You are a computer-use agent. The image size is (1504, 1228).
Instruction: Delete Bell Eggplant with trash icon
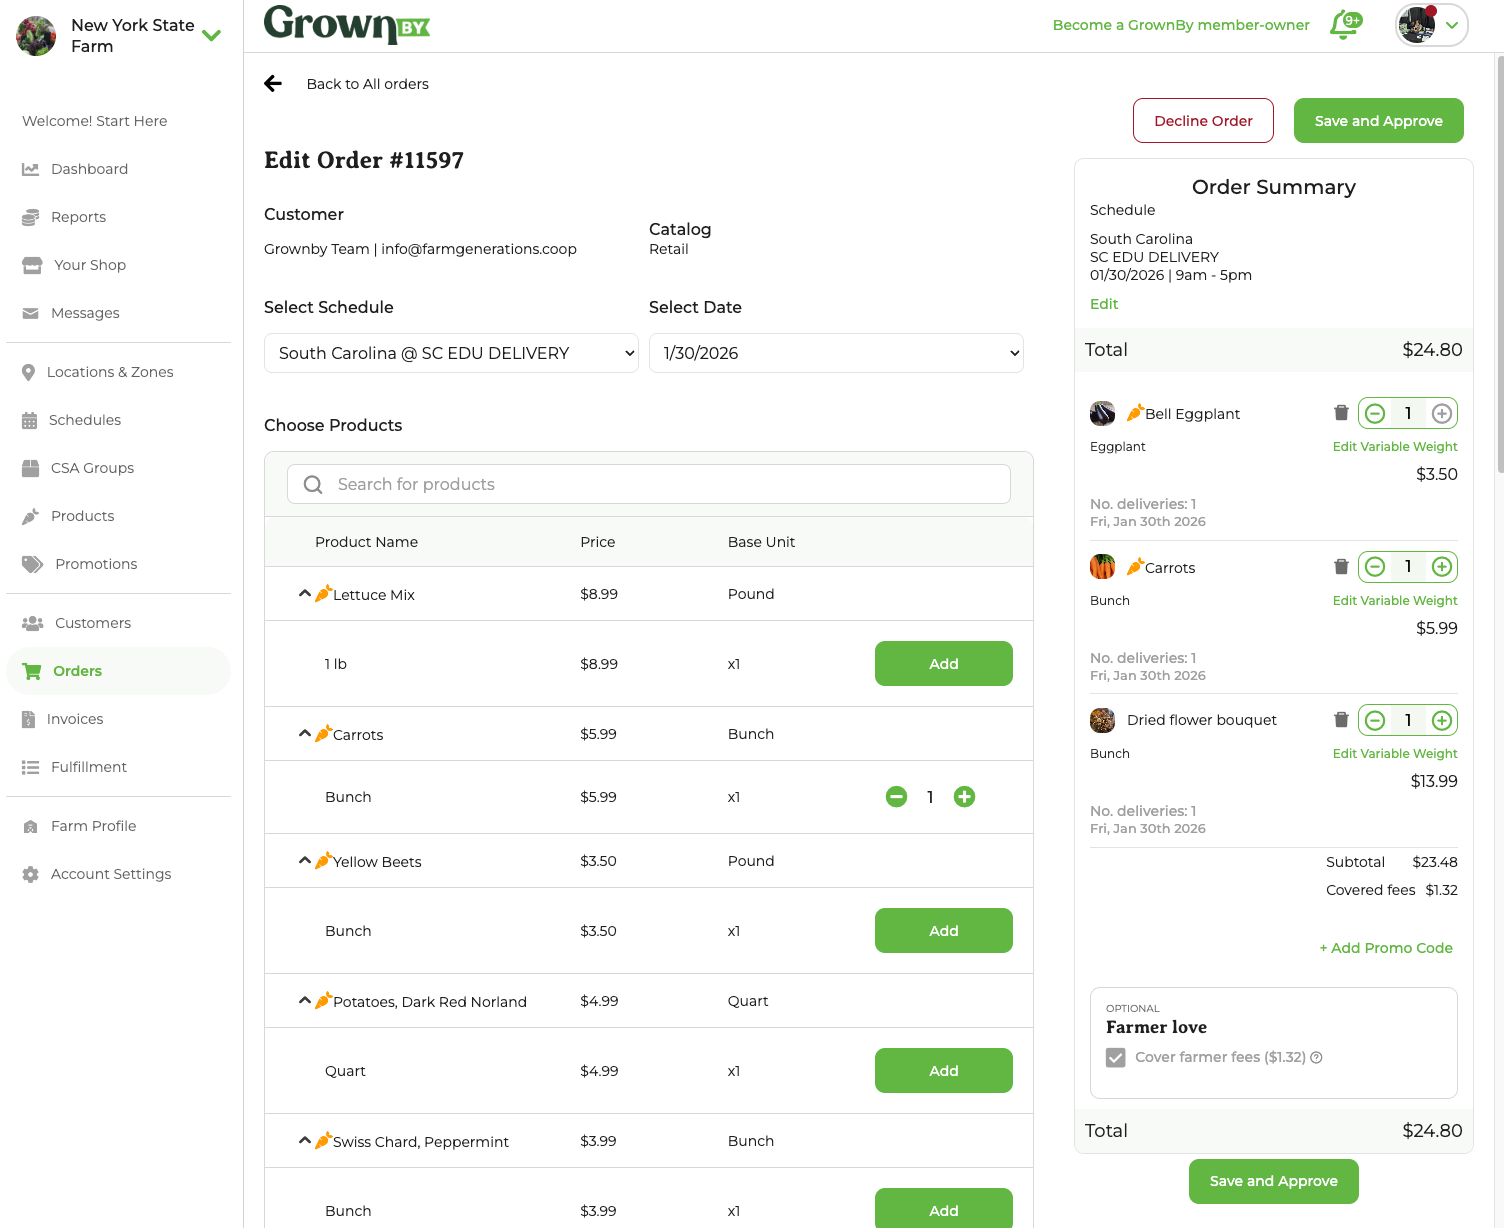click(1341, 413)
